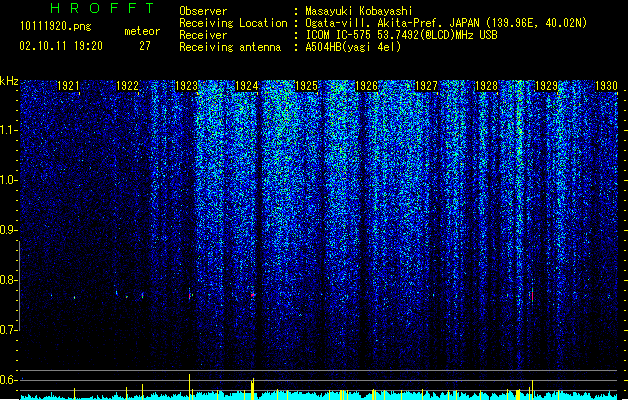The image size is (629, 400).
Task: Click the Receiving antenna label
Action: click(x=230, y=47)
